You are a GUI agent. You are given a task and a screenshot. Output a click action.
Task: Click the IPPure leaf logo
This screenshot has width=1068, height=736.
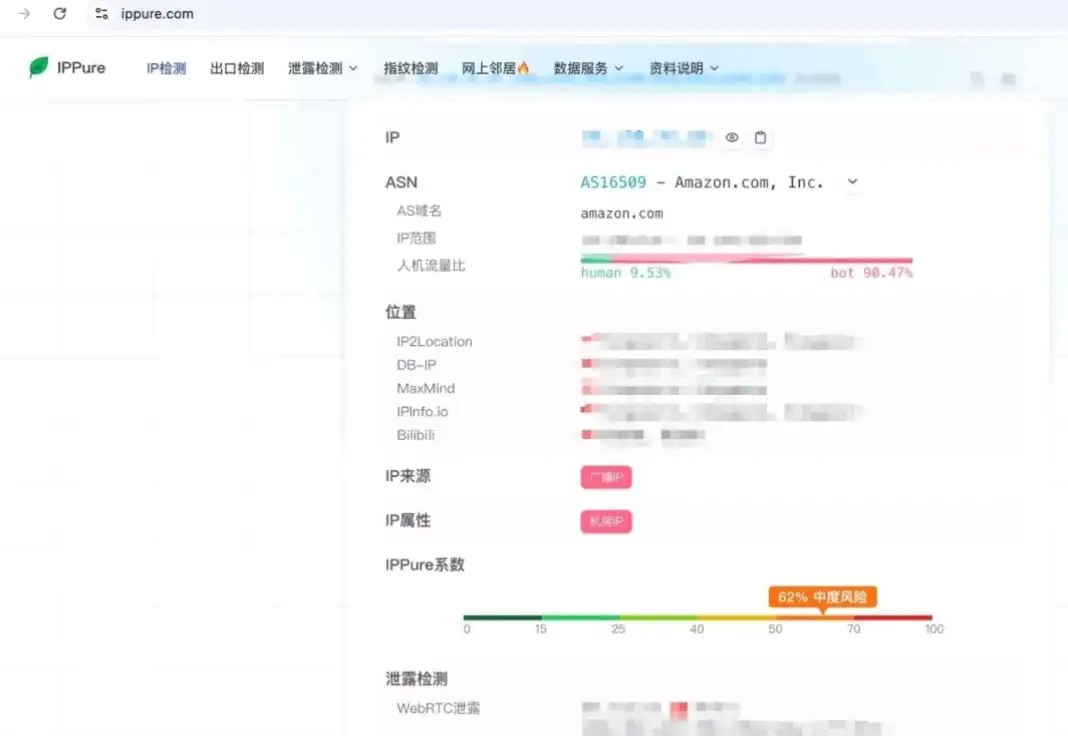coord(39,67)
